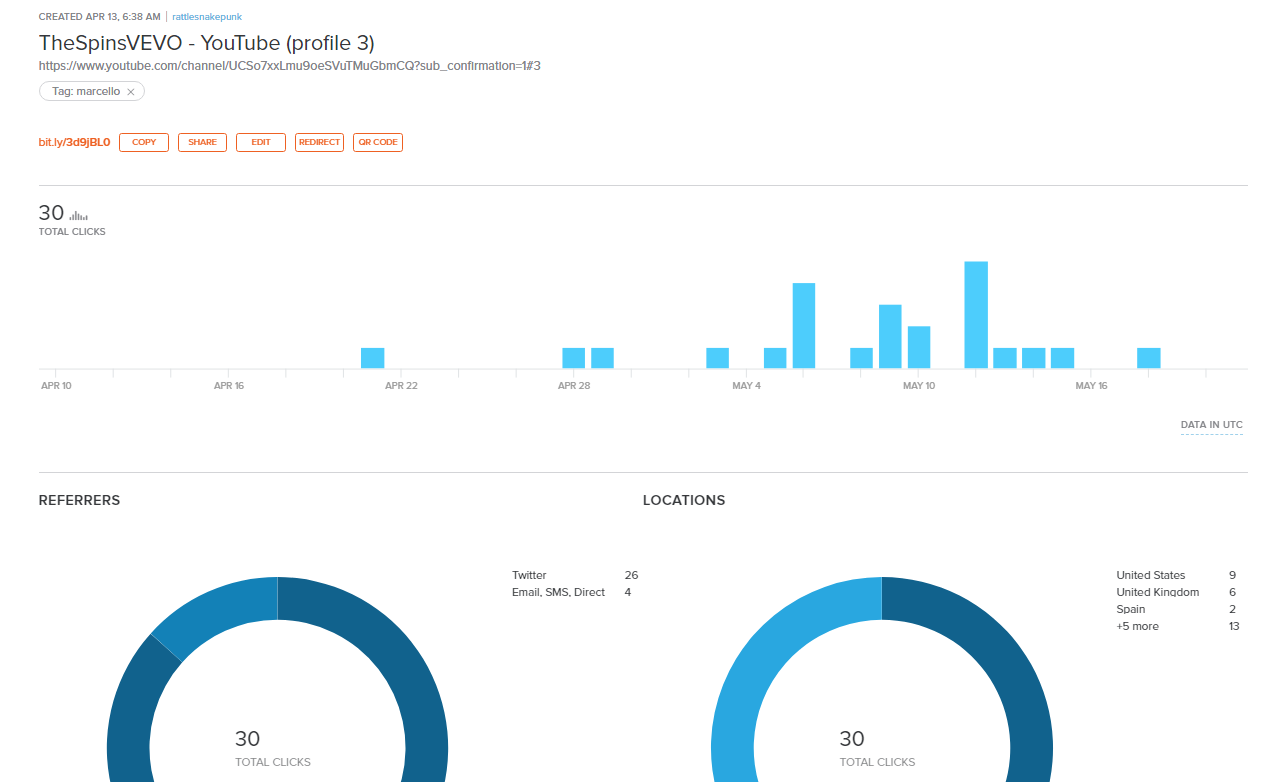The height and width of the screenshot is (782, 1275).
Task: Click the Twitter referrer entry
Action: click(x=529, y=575)
